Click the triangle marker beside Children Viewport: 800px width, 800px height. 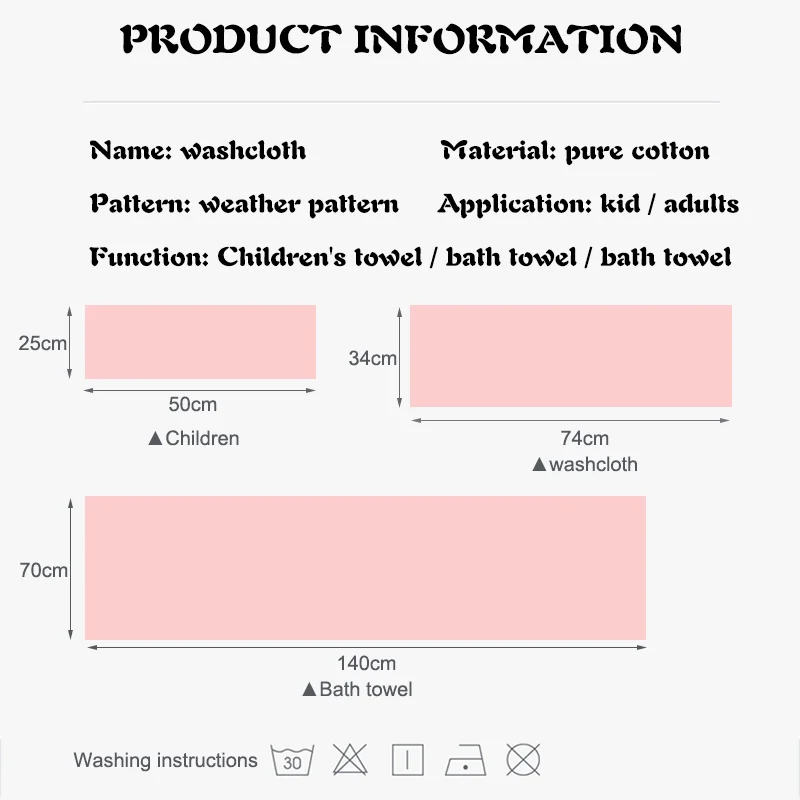point(155,439)
